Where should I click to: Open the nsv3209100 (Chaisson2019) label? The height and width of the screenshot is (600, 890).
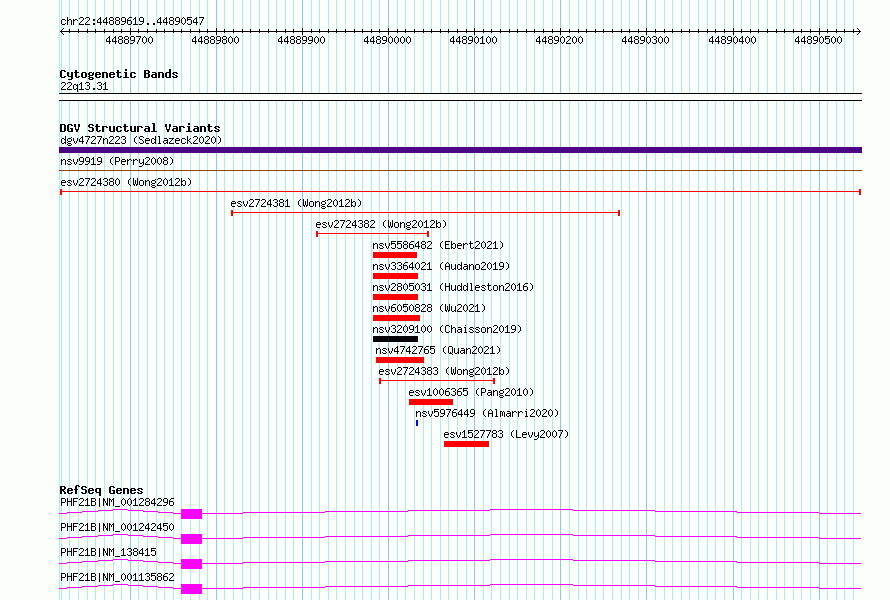click(x=447, y=329)
